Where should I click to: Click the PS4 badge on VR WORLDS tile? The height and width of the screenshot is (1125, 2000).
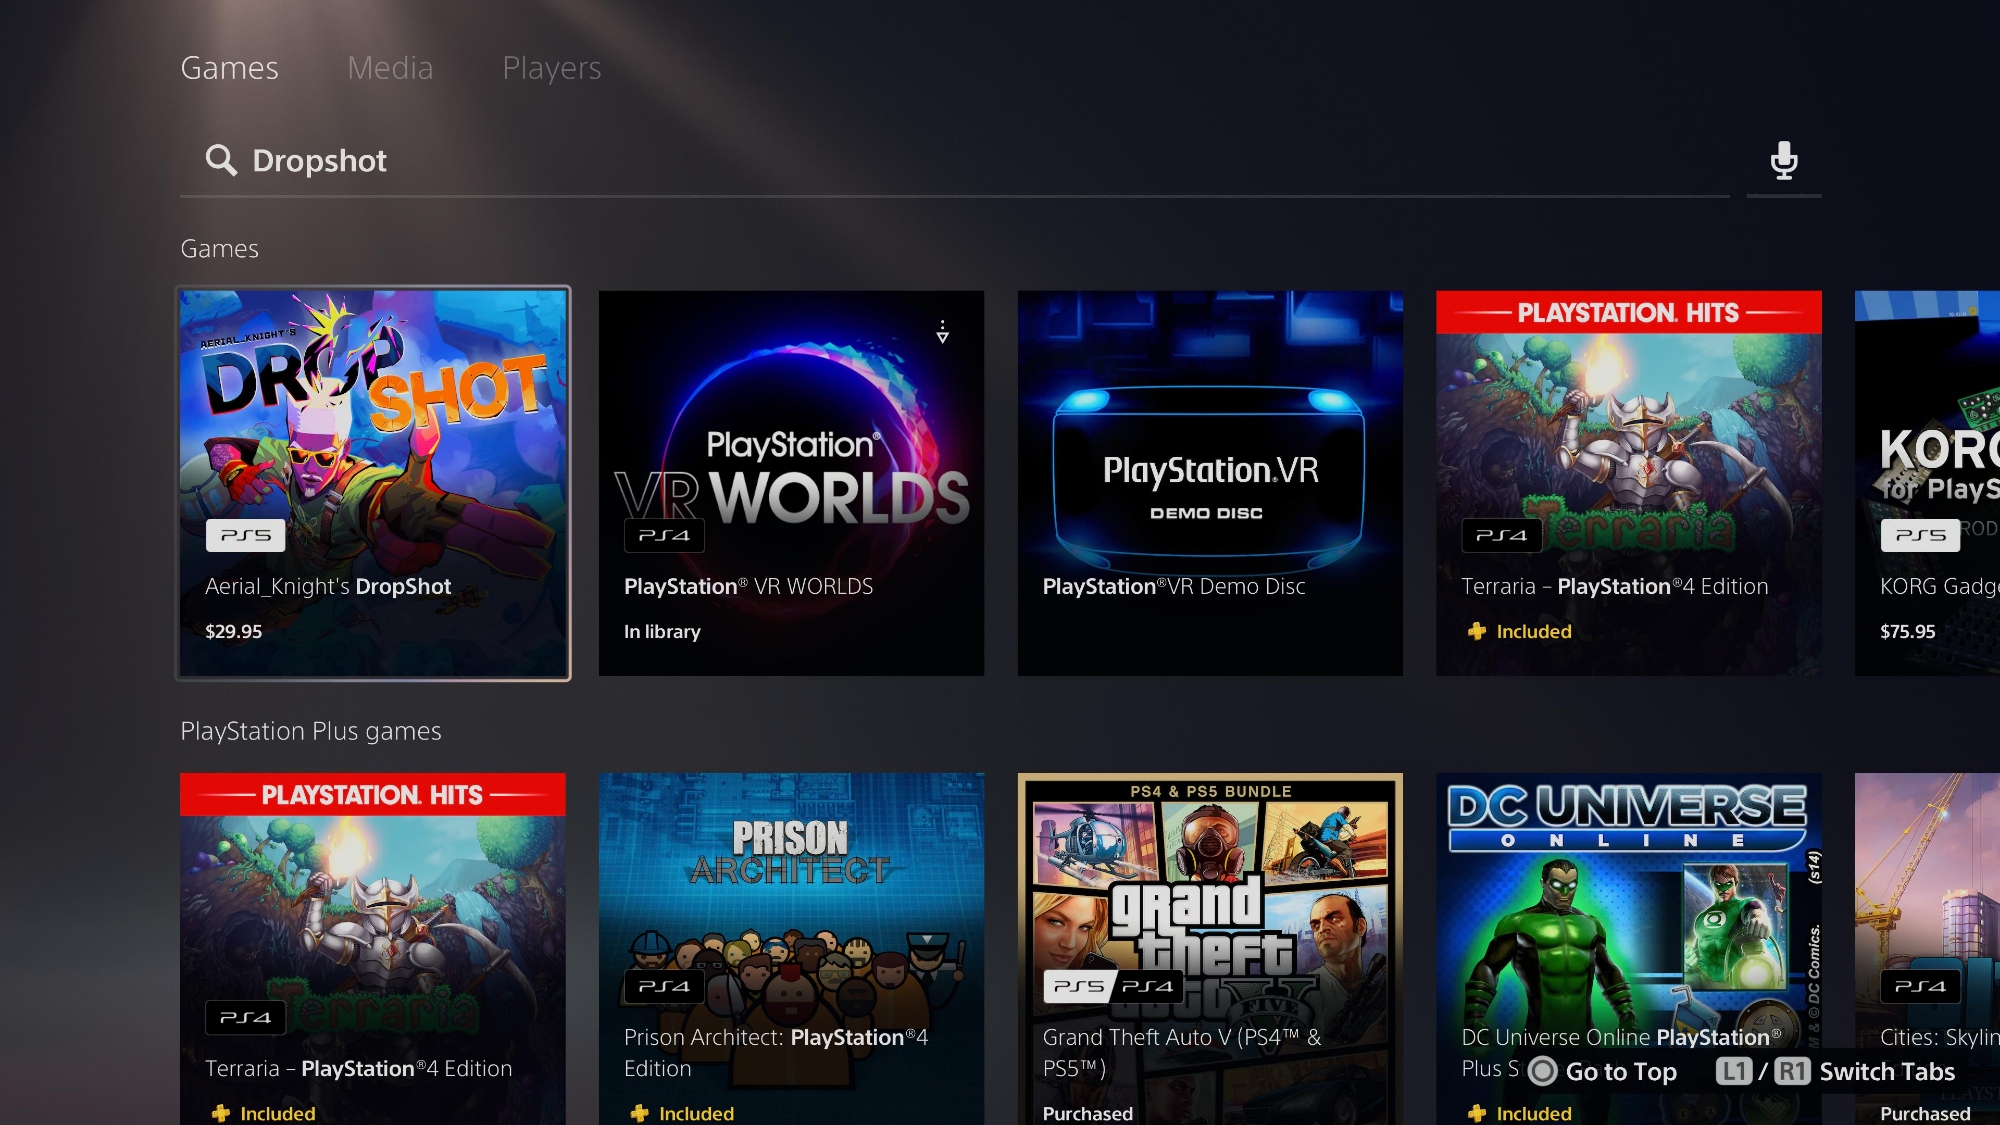pyautogui.click(x=664, y=535)
